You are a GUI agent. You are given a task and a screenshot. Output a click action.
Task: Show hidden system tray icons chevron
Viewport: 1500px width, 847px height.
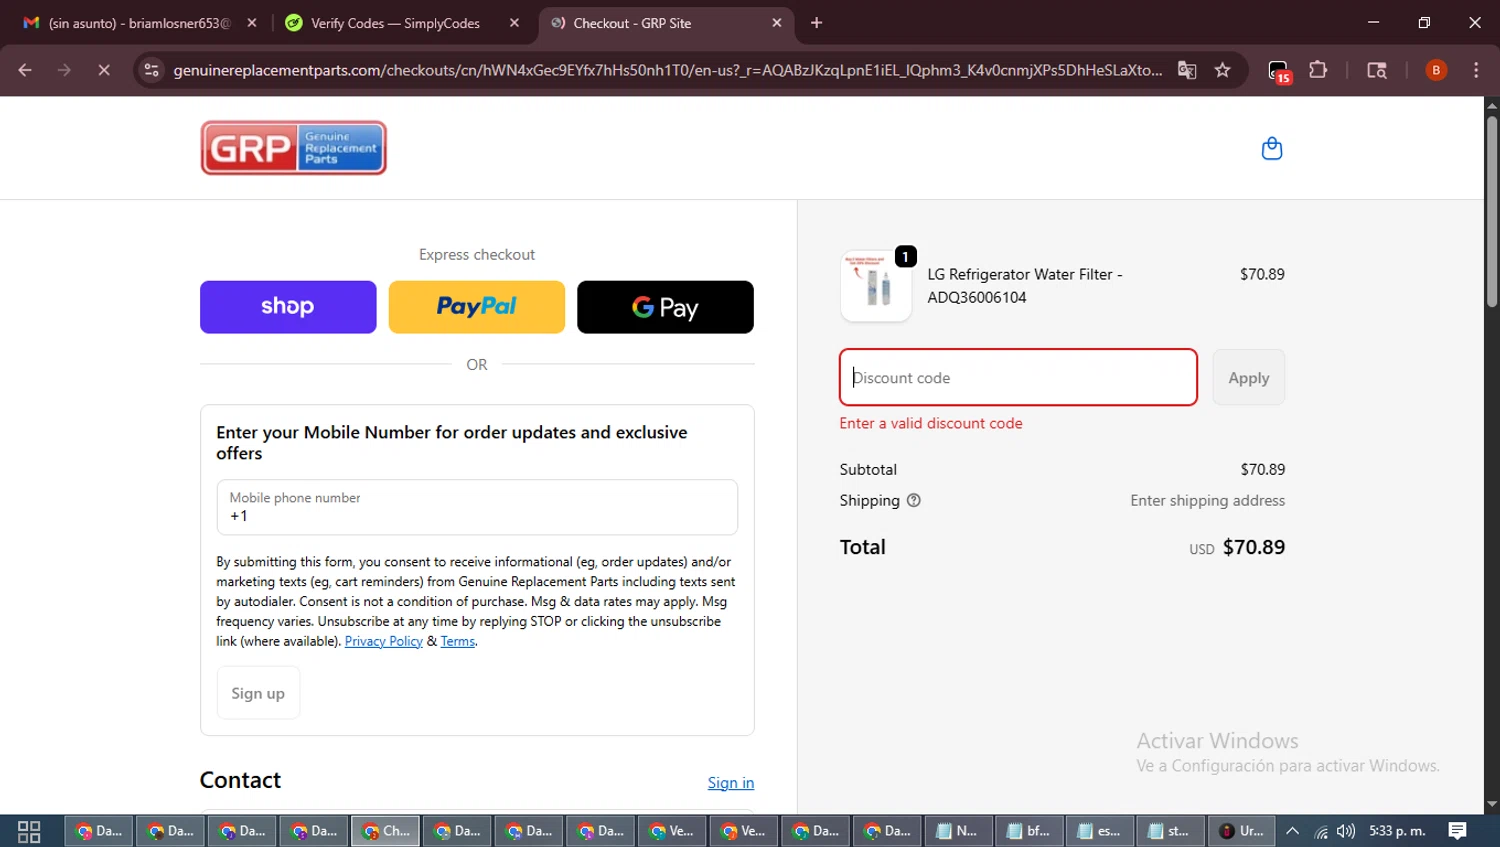tap(1292, 831)
